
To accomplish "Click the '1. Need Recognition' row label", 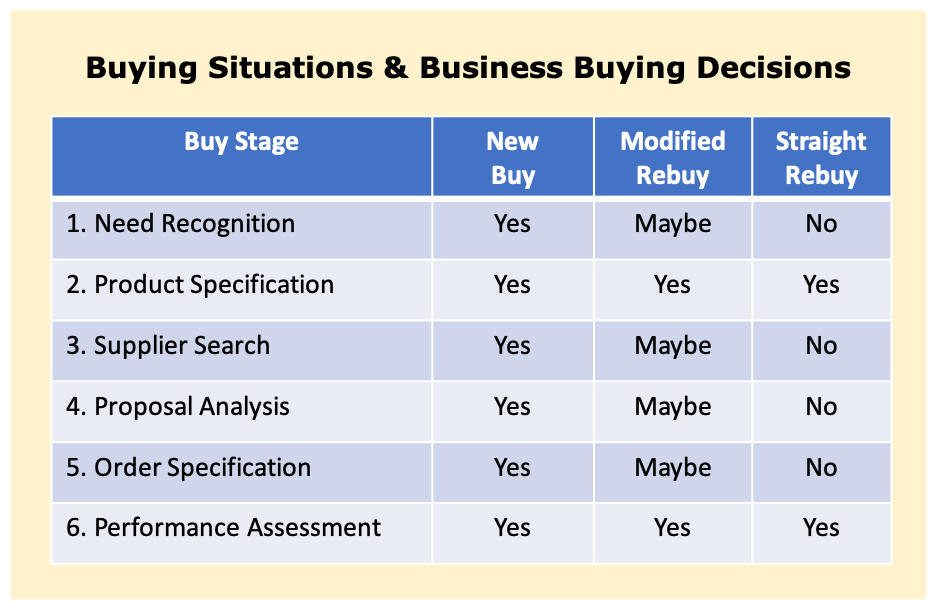I will (180, 224).
